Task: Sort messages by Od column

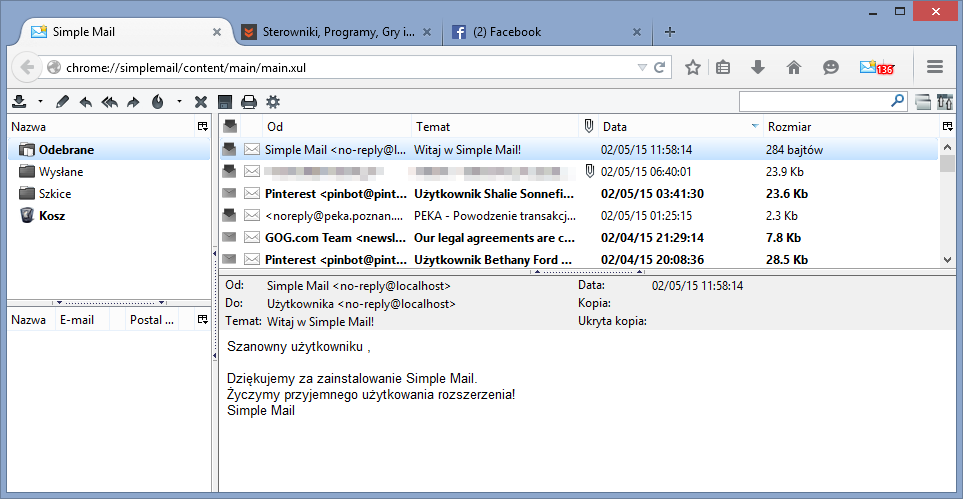Action: [337, 127]
